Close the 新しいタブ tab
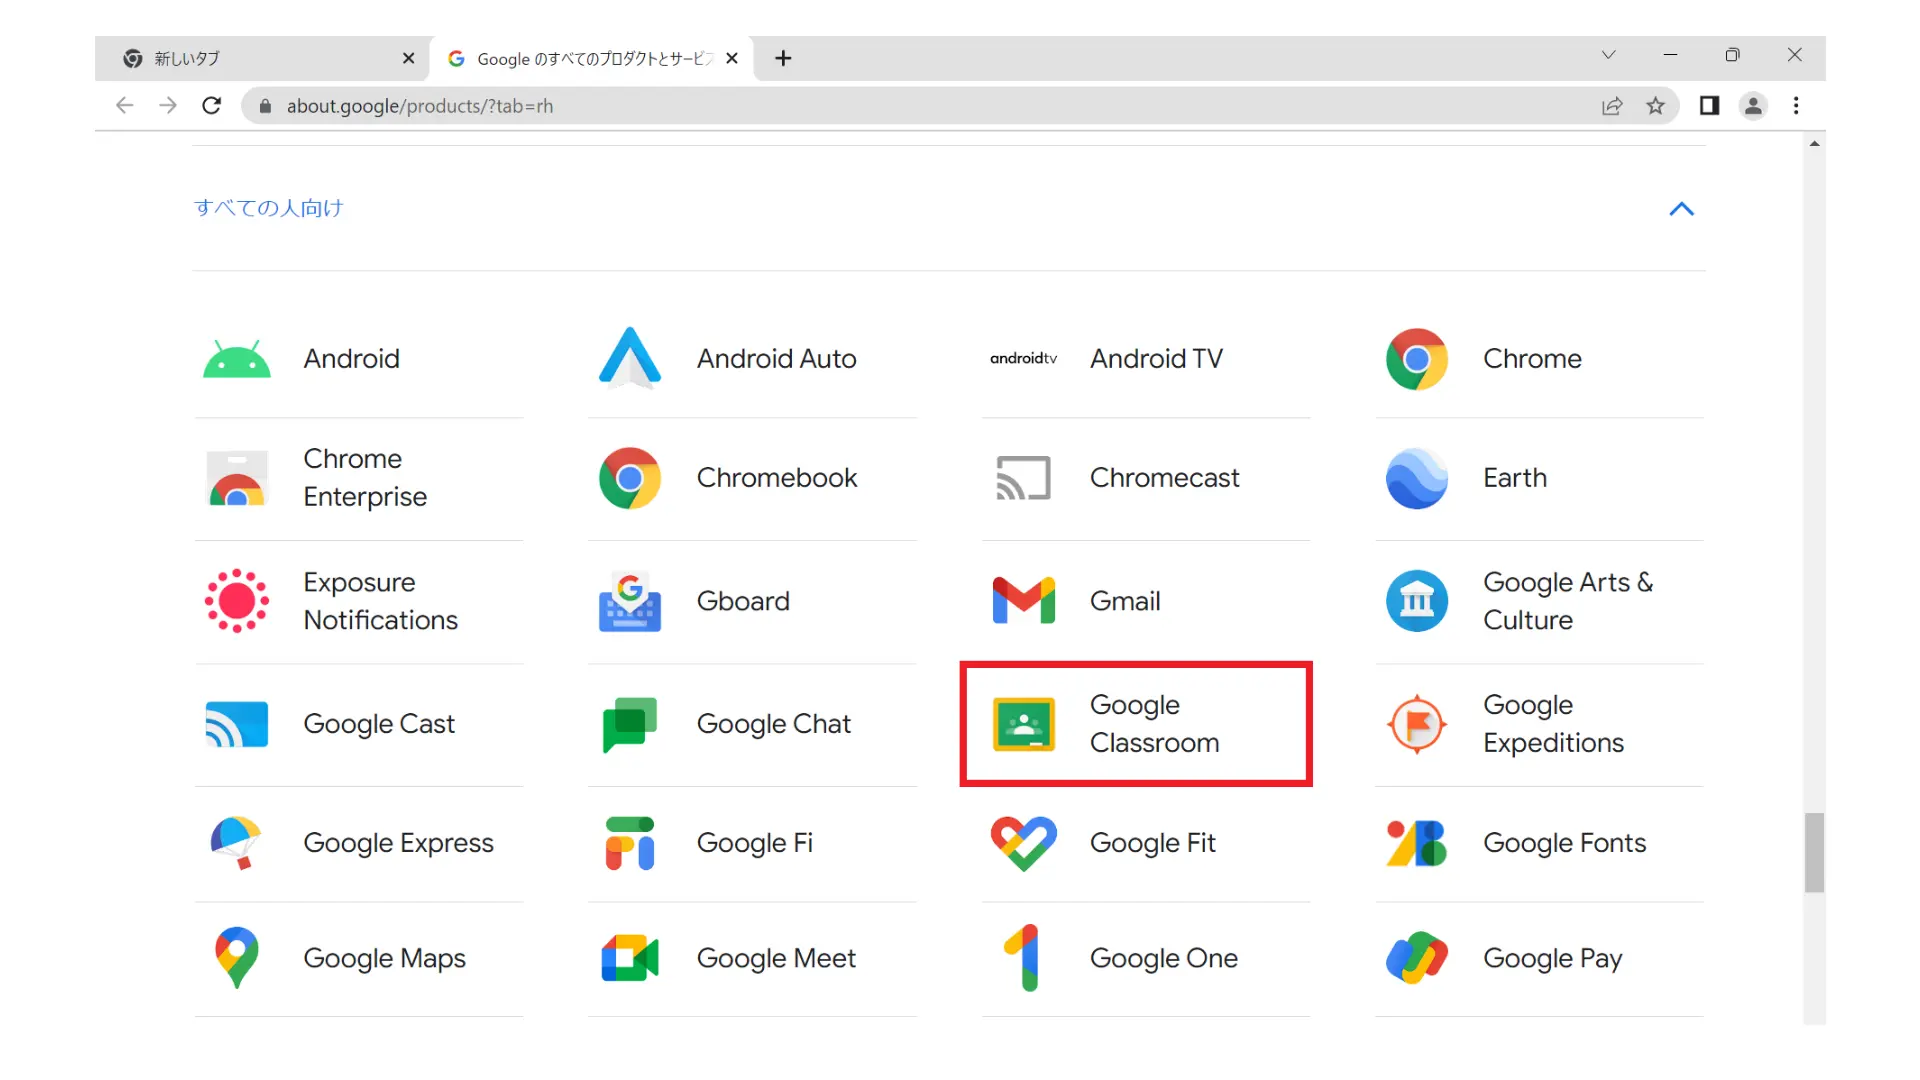The width and height of the screenshot is (1920, 1080). pyautogui.click(x=408, y=59)
